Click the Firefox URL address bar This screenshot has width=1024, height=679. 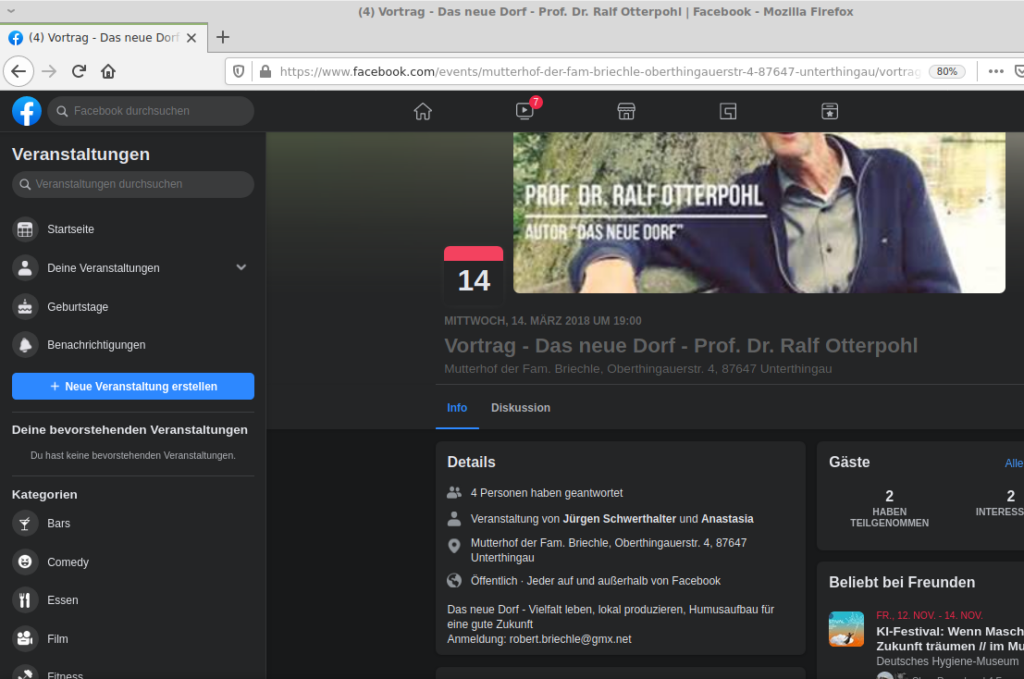click(599, 72)
